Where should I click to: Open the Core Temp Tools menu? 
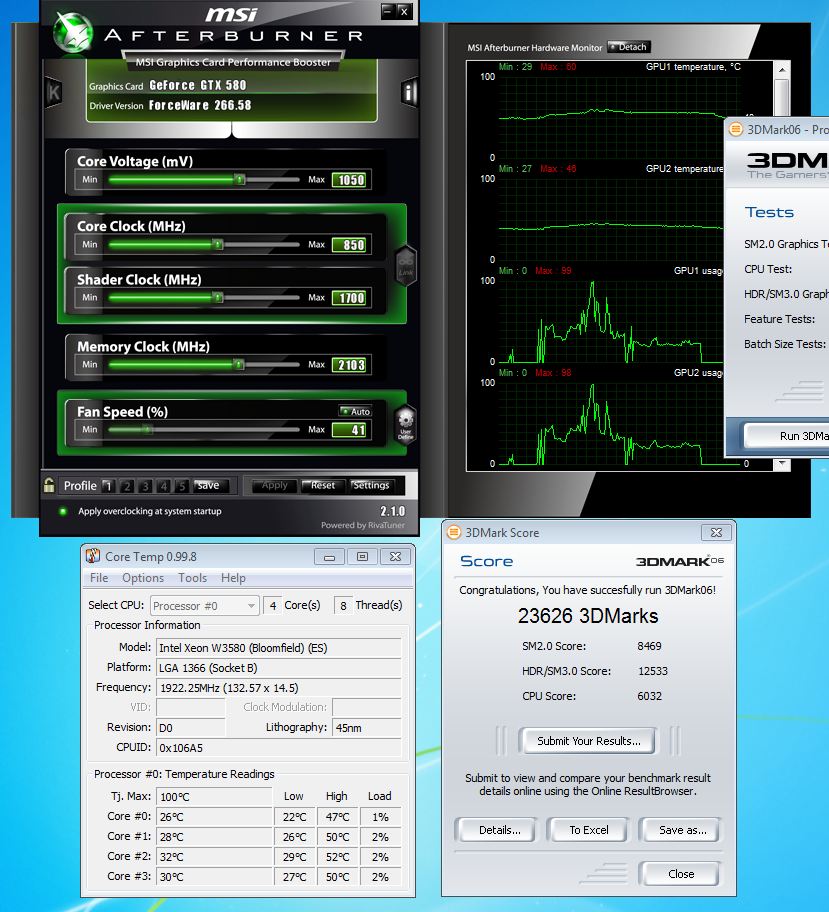click(193, 578)
